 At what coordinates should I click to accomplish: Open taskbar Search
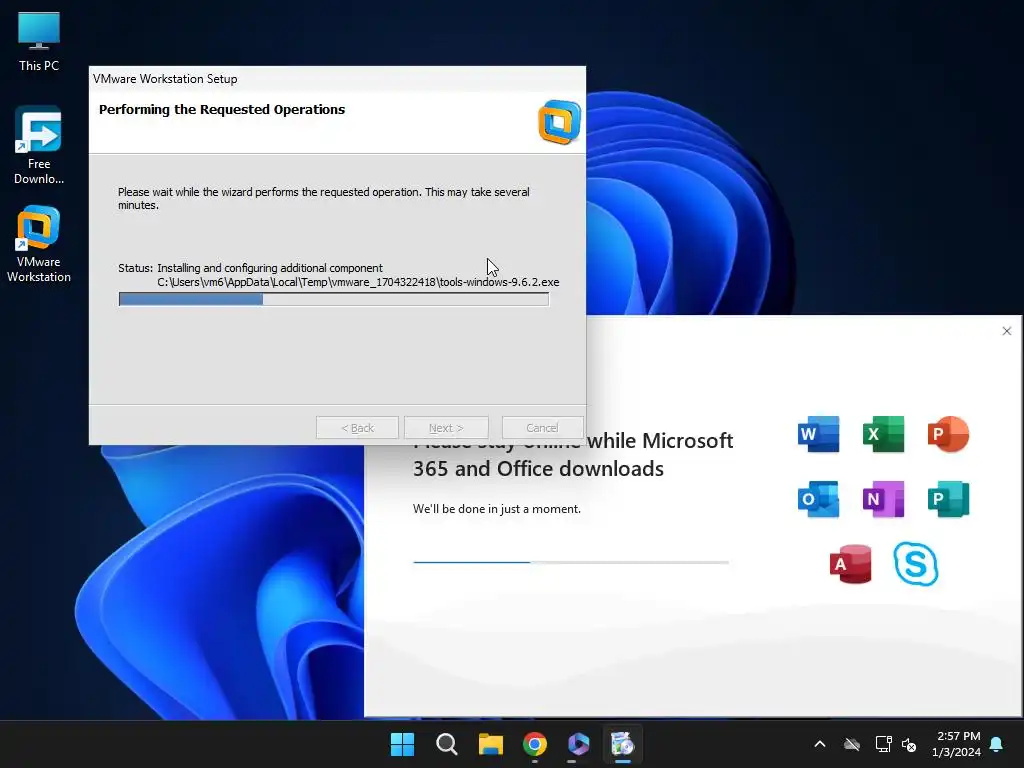(x=447, y=744)
